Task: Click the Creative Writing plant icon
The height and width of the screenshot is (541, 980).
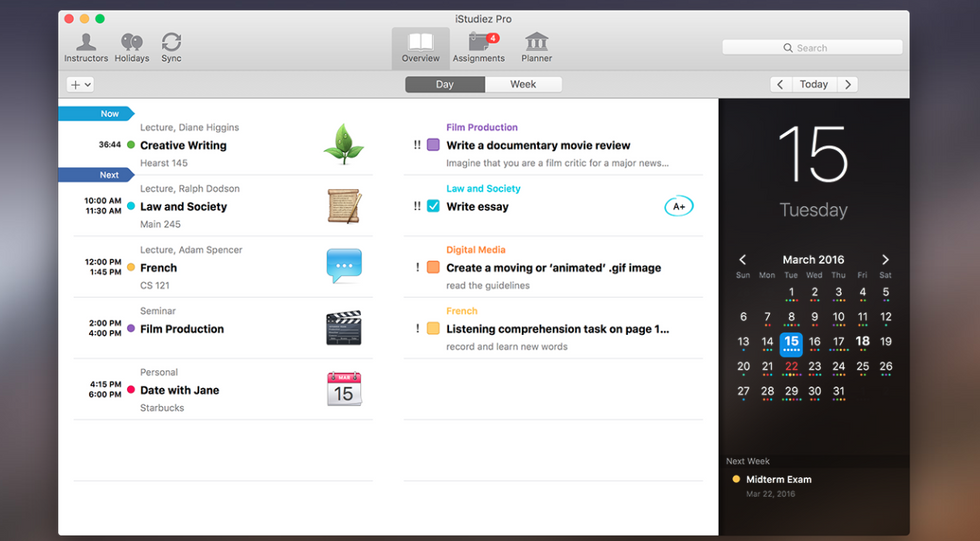Action: pyautogui.click(x=343, y=144)
